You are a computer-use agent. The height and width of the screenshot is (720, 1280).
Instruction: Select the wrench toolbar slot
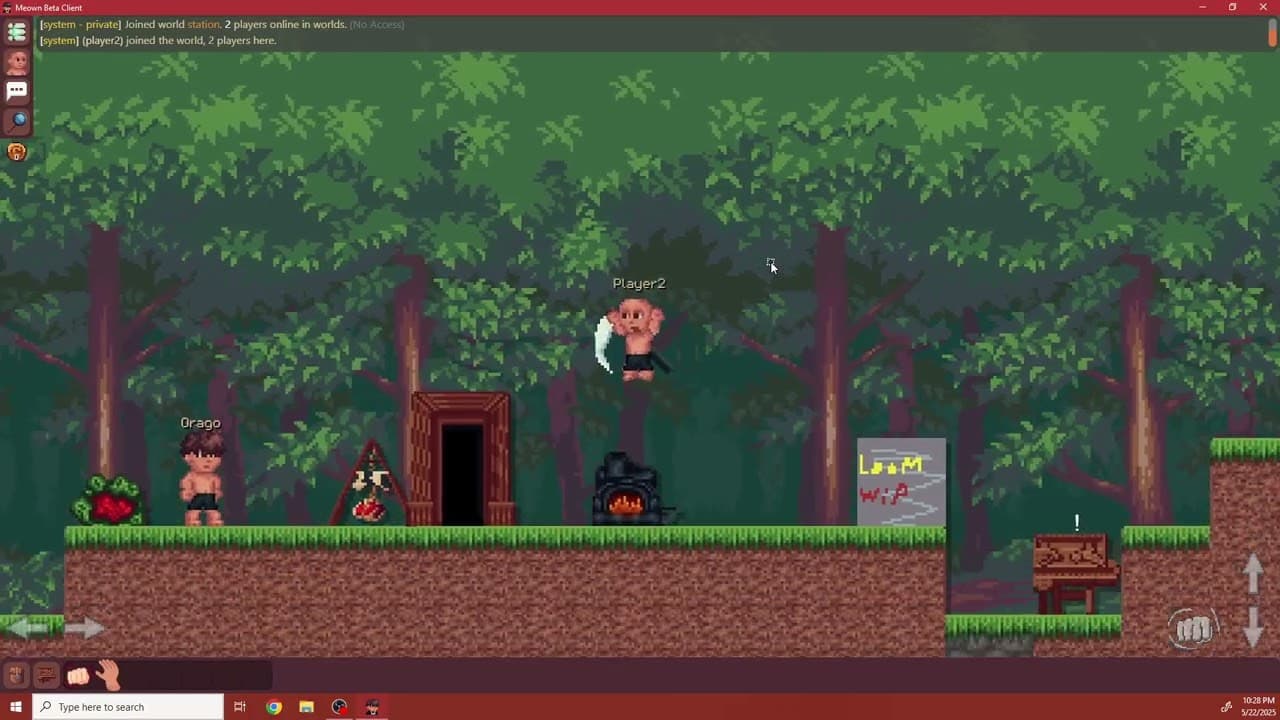46,675
